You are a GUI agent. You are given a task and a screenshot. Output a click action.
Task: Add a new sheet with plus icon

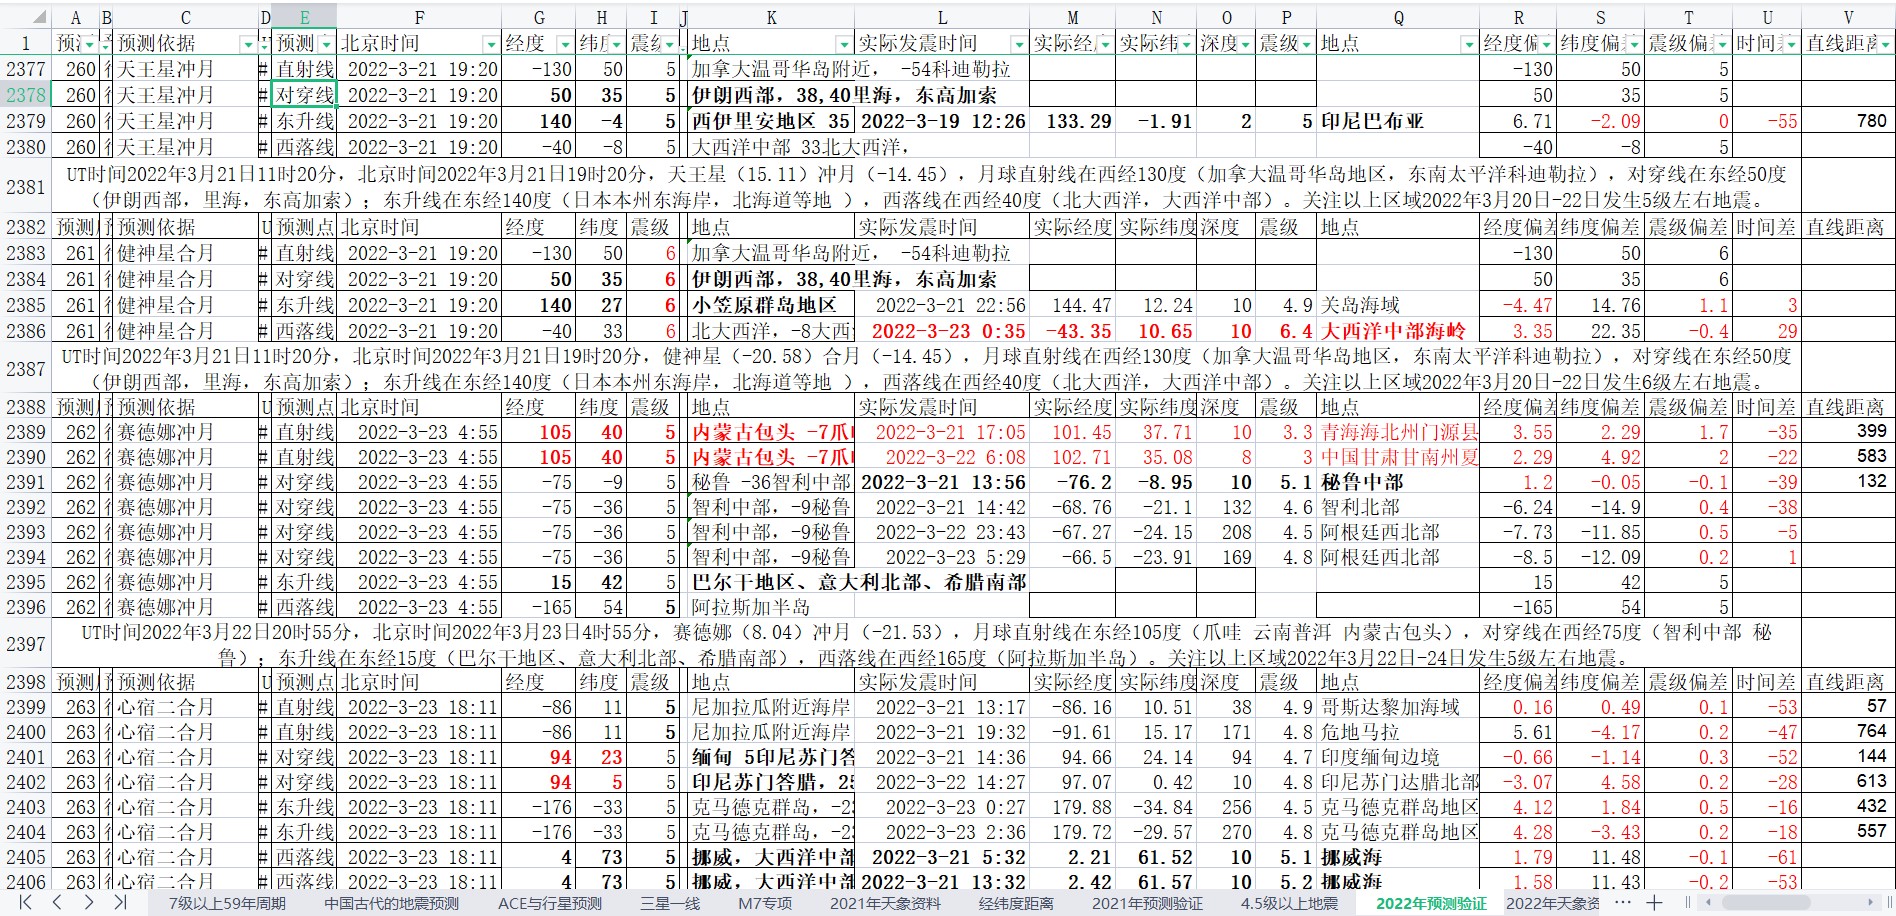(1655, 902)
